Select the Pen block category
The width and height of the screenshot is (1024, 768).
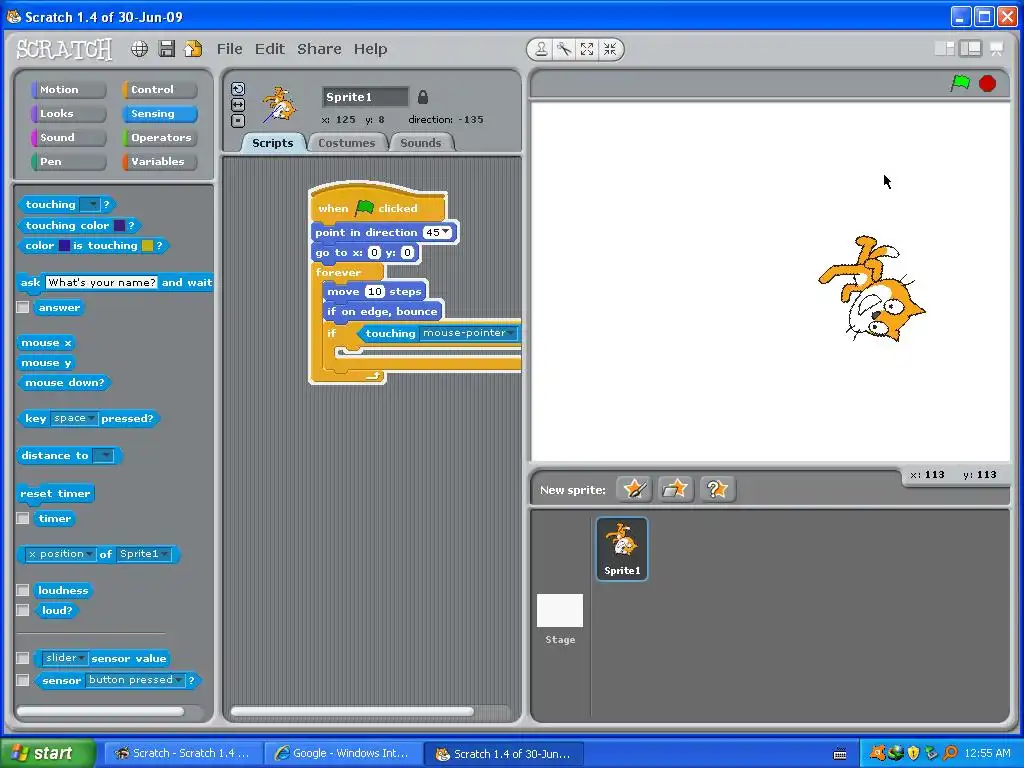pos(68,162)
